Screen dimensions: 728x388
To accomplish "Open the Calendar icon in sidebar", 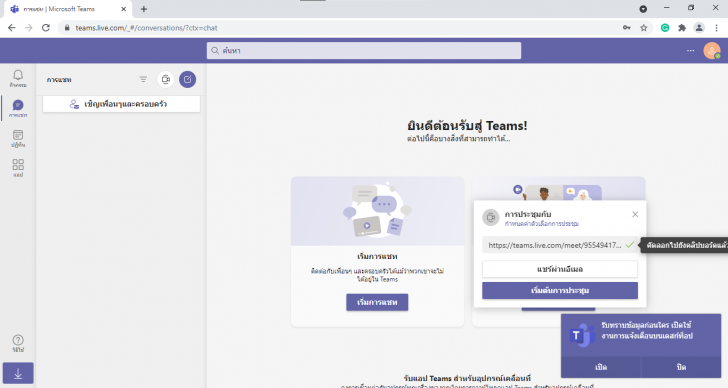I will click(18, 138).
